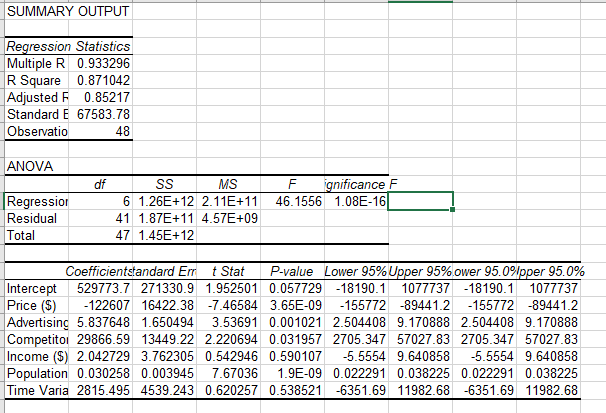606x413 pixels.
Task: Select the Price ($) row label
Action: tap(37, 305)
